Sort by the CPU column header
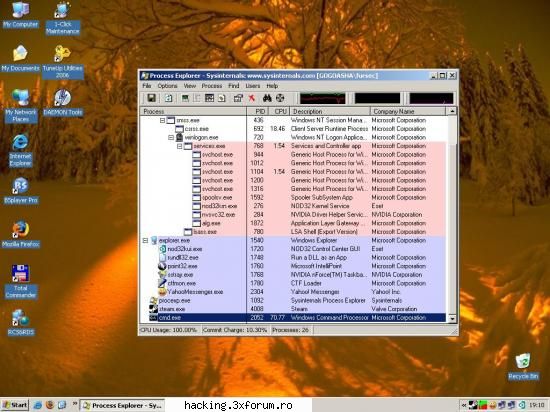The width and height of the screenshot is (550, 412). click(279, 111)
